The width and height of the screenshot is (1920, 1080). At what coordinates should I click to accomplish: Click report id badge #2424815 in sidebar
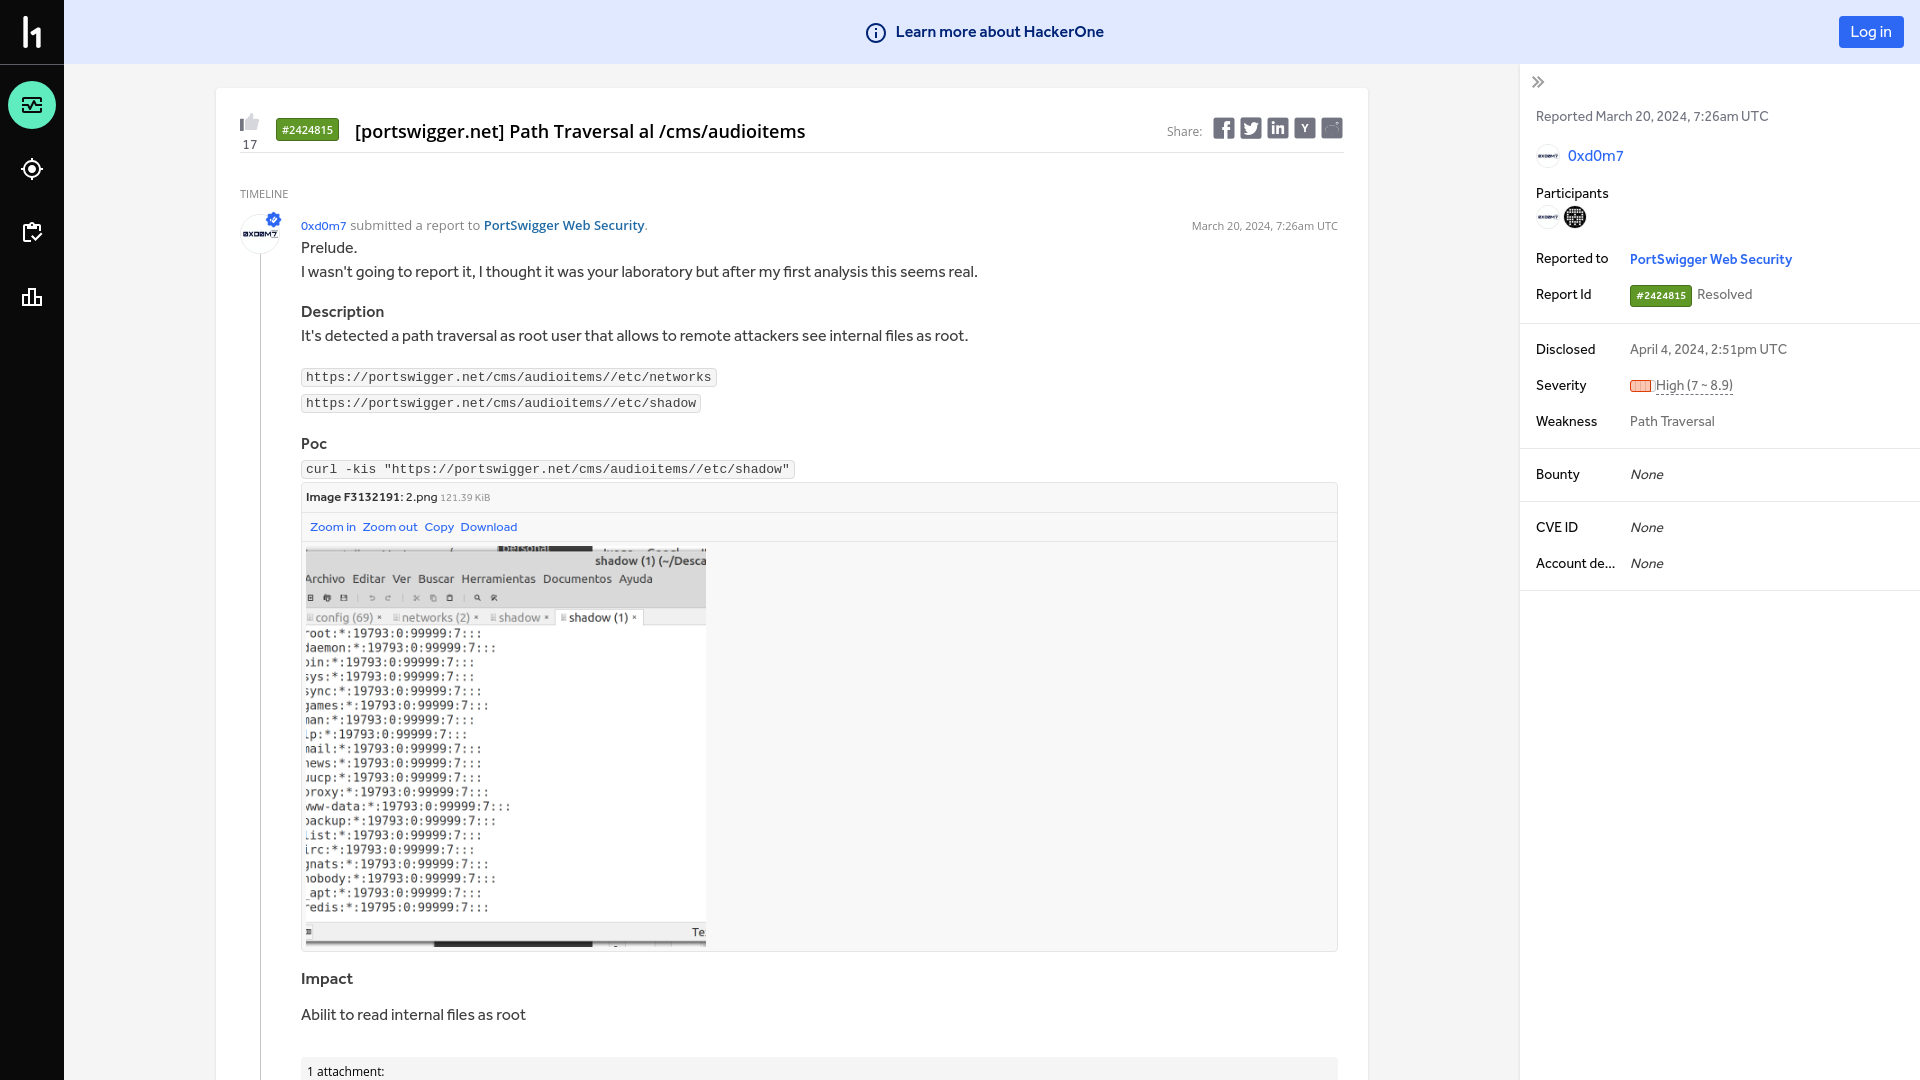1660,296
